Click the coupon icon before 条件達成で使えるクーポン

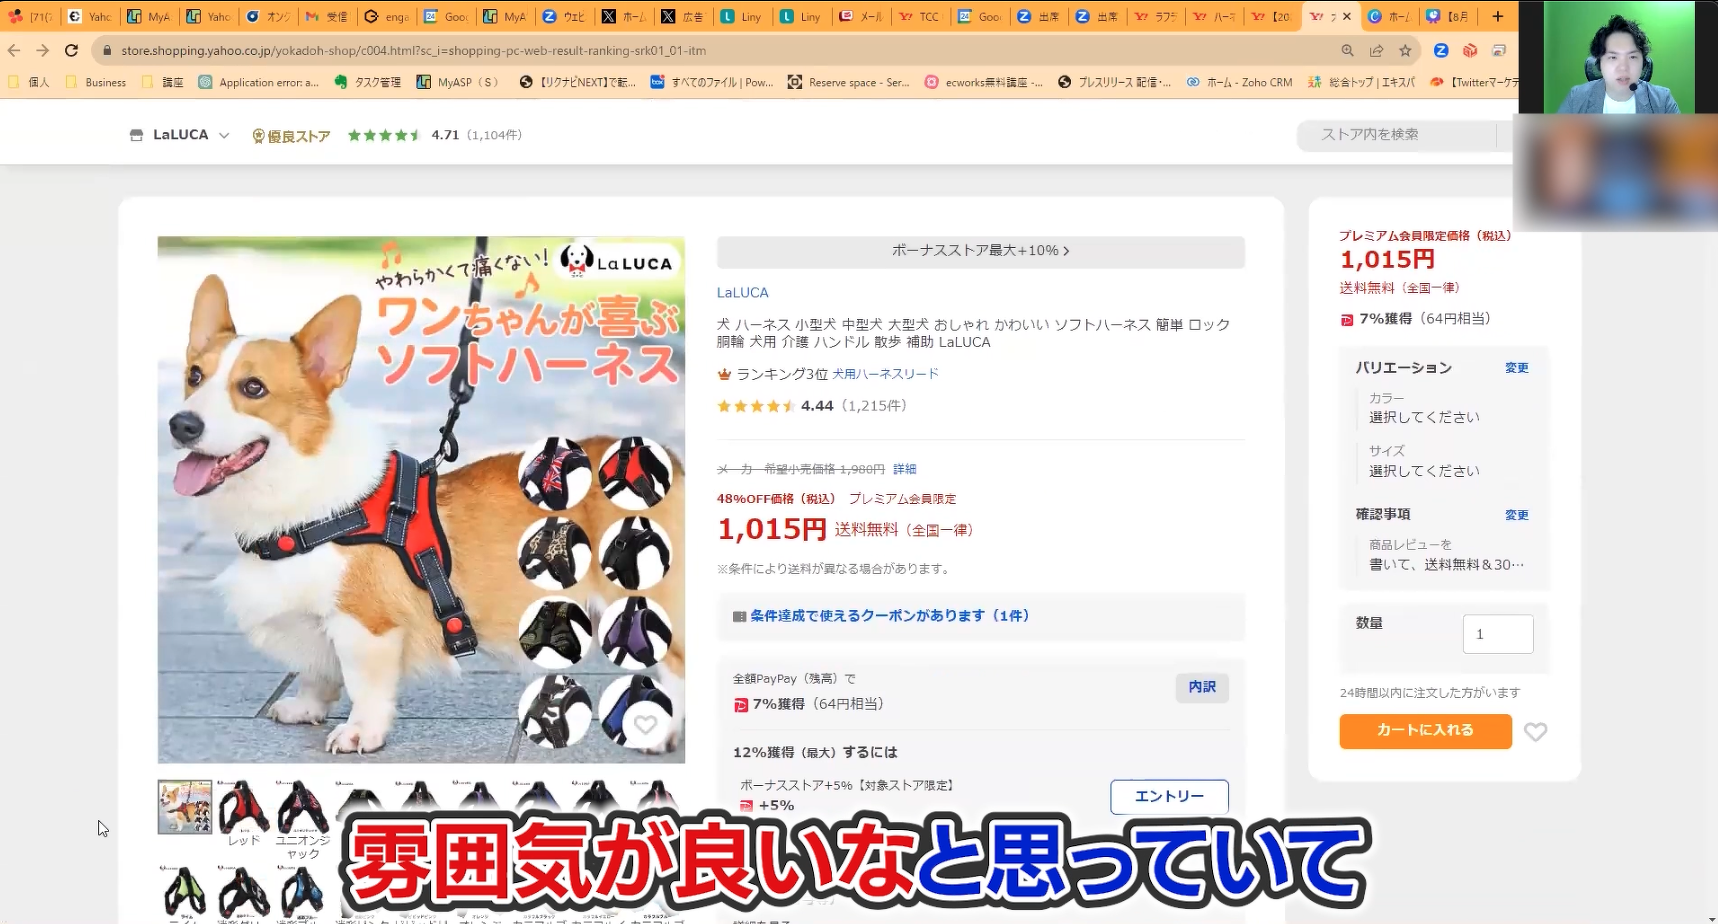pyautogui.click(x=739, y=616)
